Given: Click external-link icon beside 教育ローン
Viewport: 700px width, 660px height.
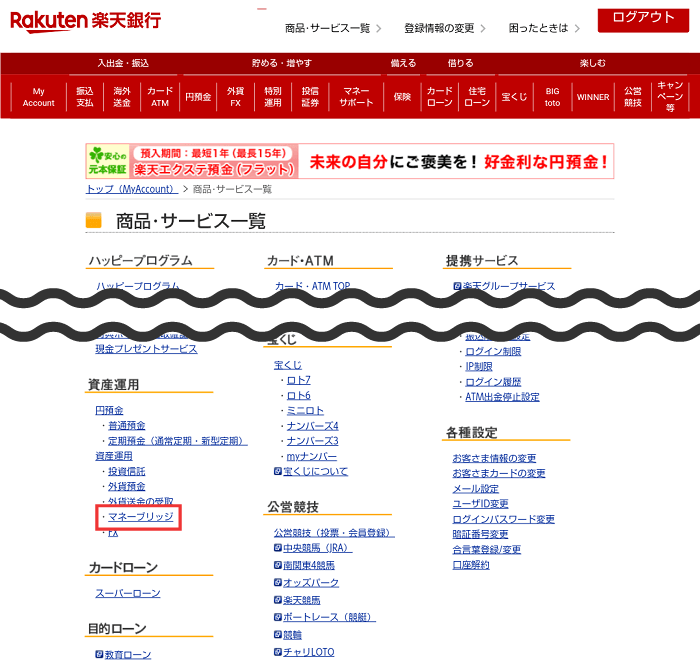Looking at the screenshot, I should pyautogui.click(x=99, y=654).
